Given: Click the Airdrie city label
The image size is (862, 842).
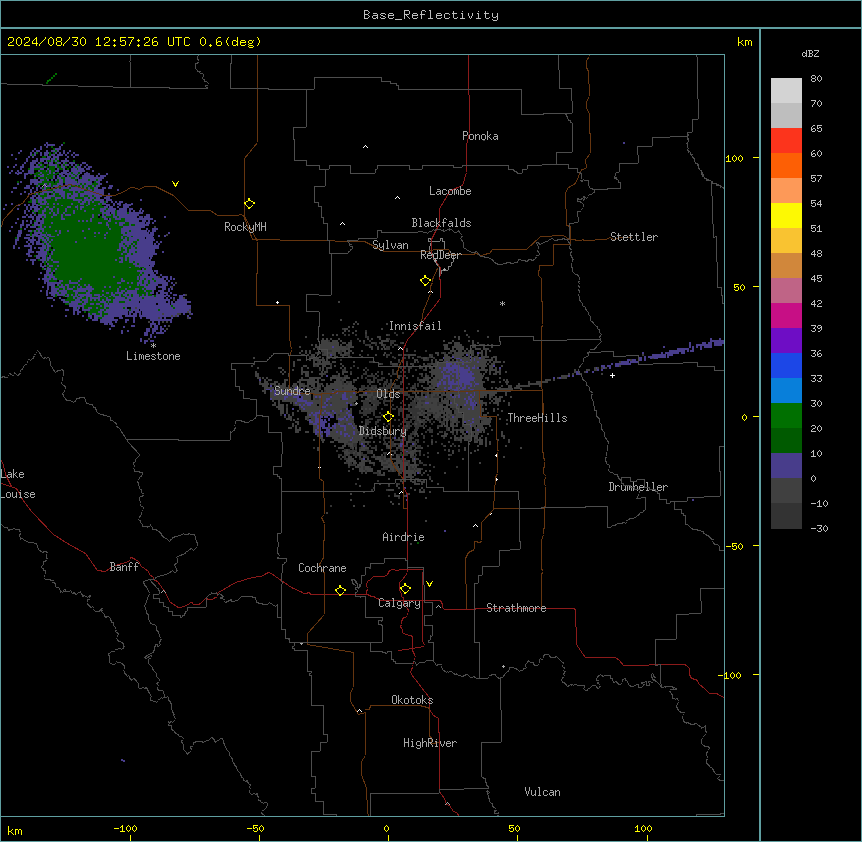Looking at the screenshot, I should (403, 537).
